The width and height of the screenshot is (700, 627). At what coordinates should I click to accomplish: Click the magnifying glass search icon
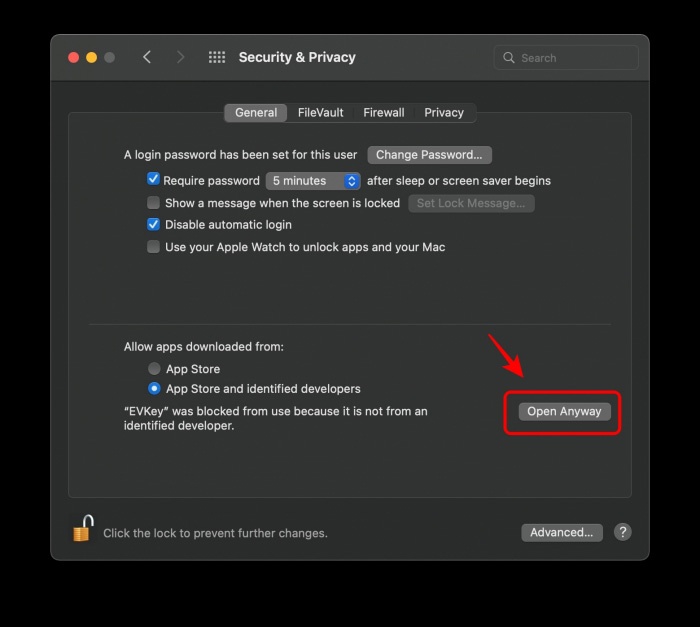click(x=509, y=58)
